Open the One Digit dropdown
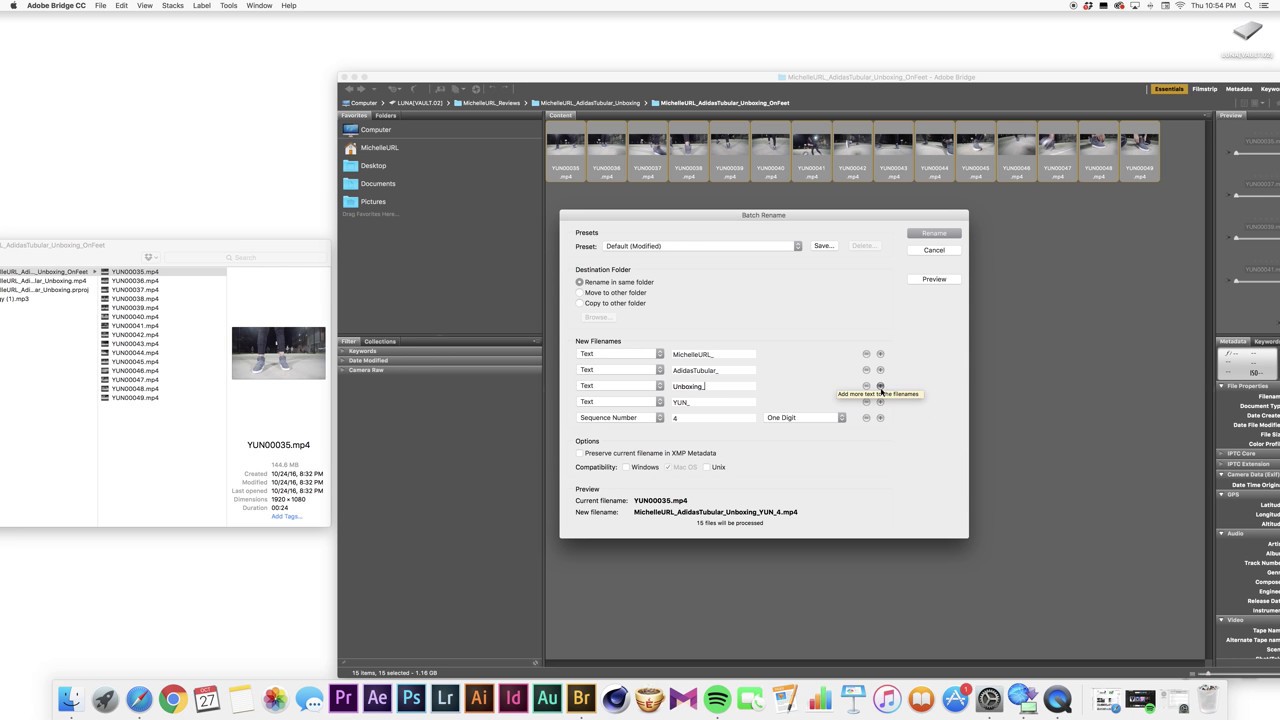This screenshot has height=720, width=1280. tap(805, 418)
